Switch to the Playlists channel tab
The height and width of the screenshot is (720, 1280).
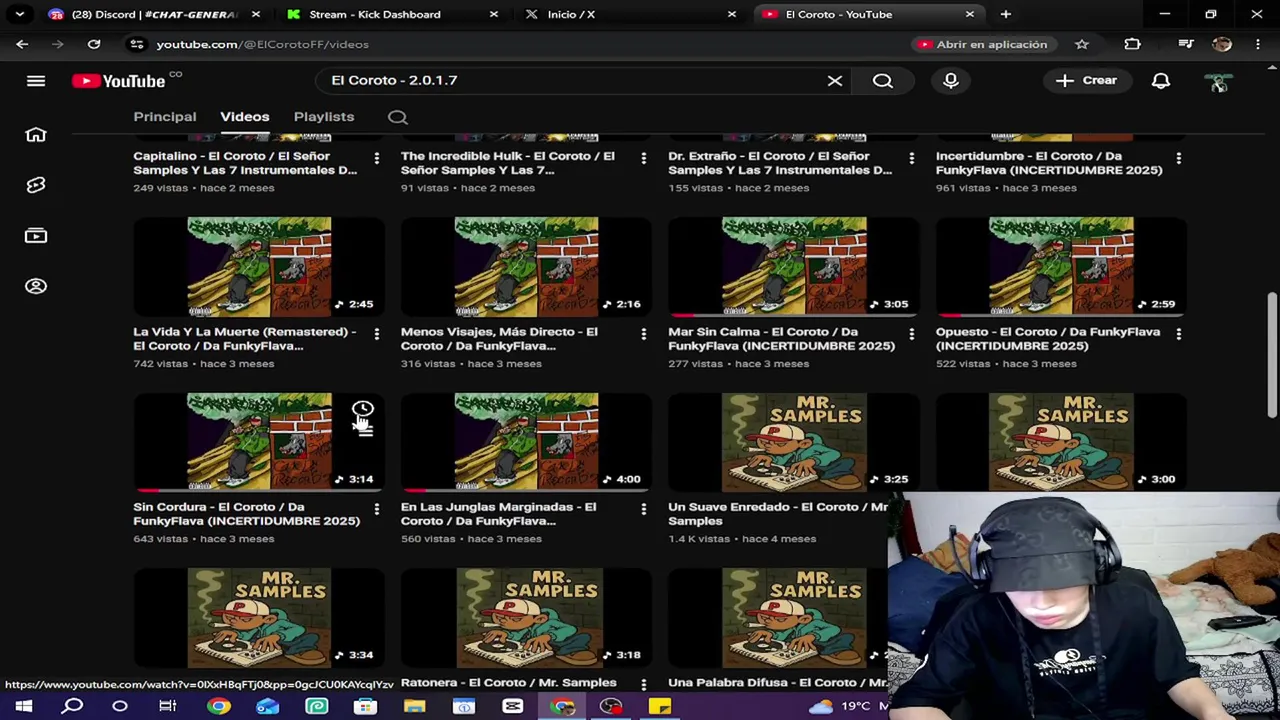[324, 117]
